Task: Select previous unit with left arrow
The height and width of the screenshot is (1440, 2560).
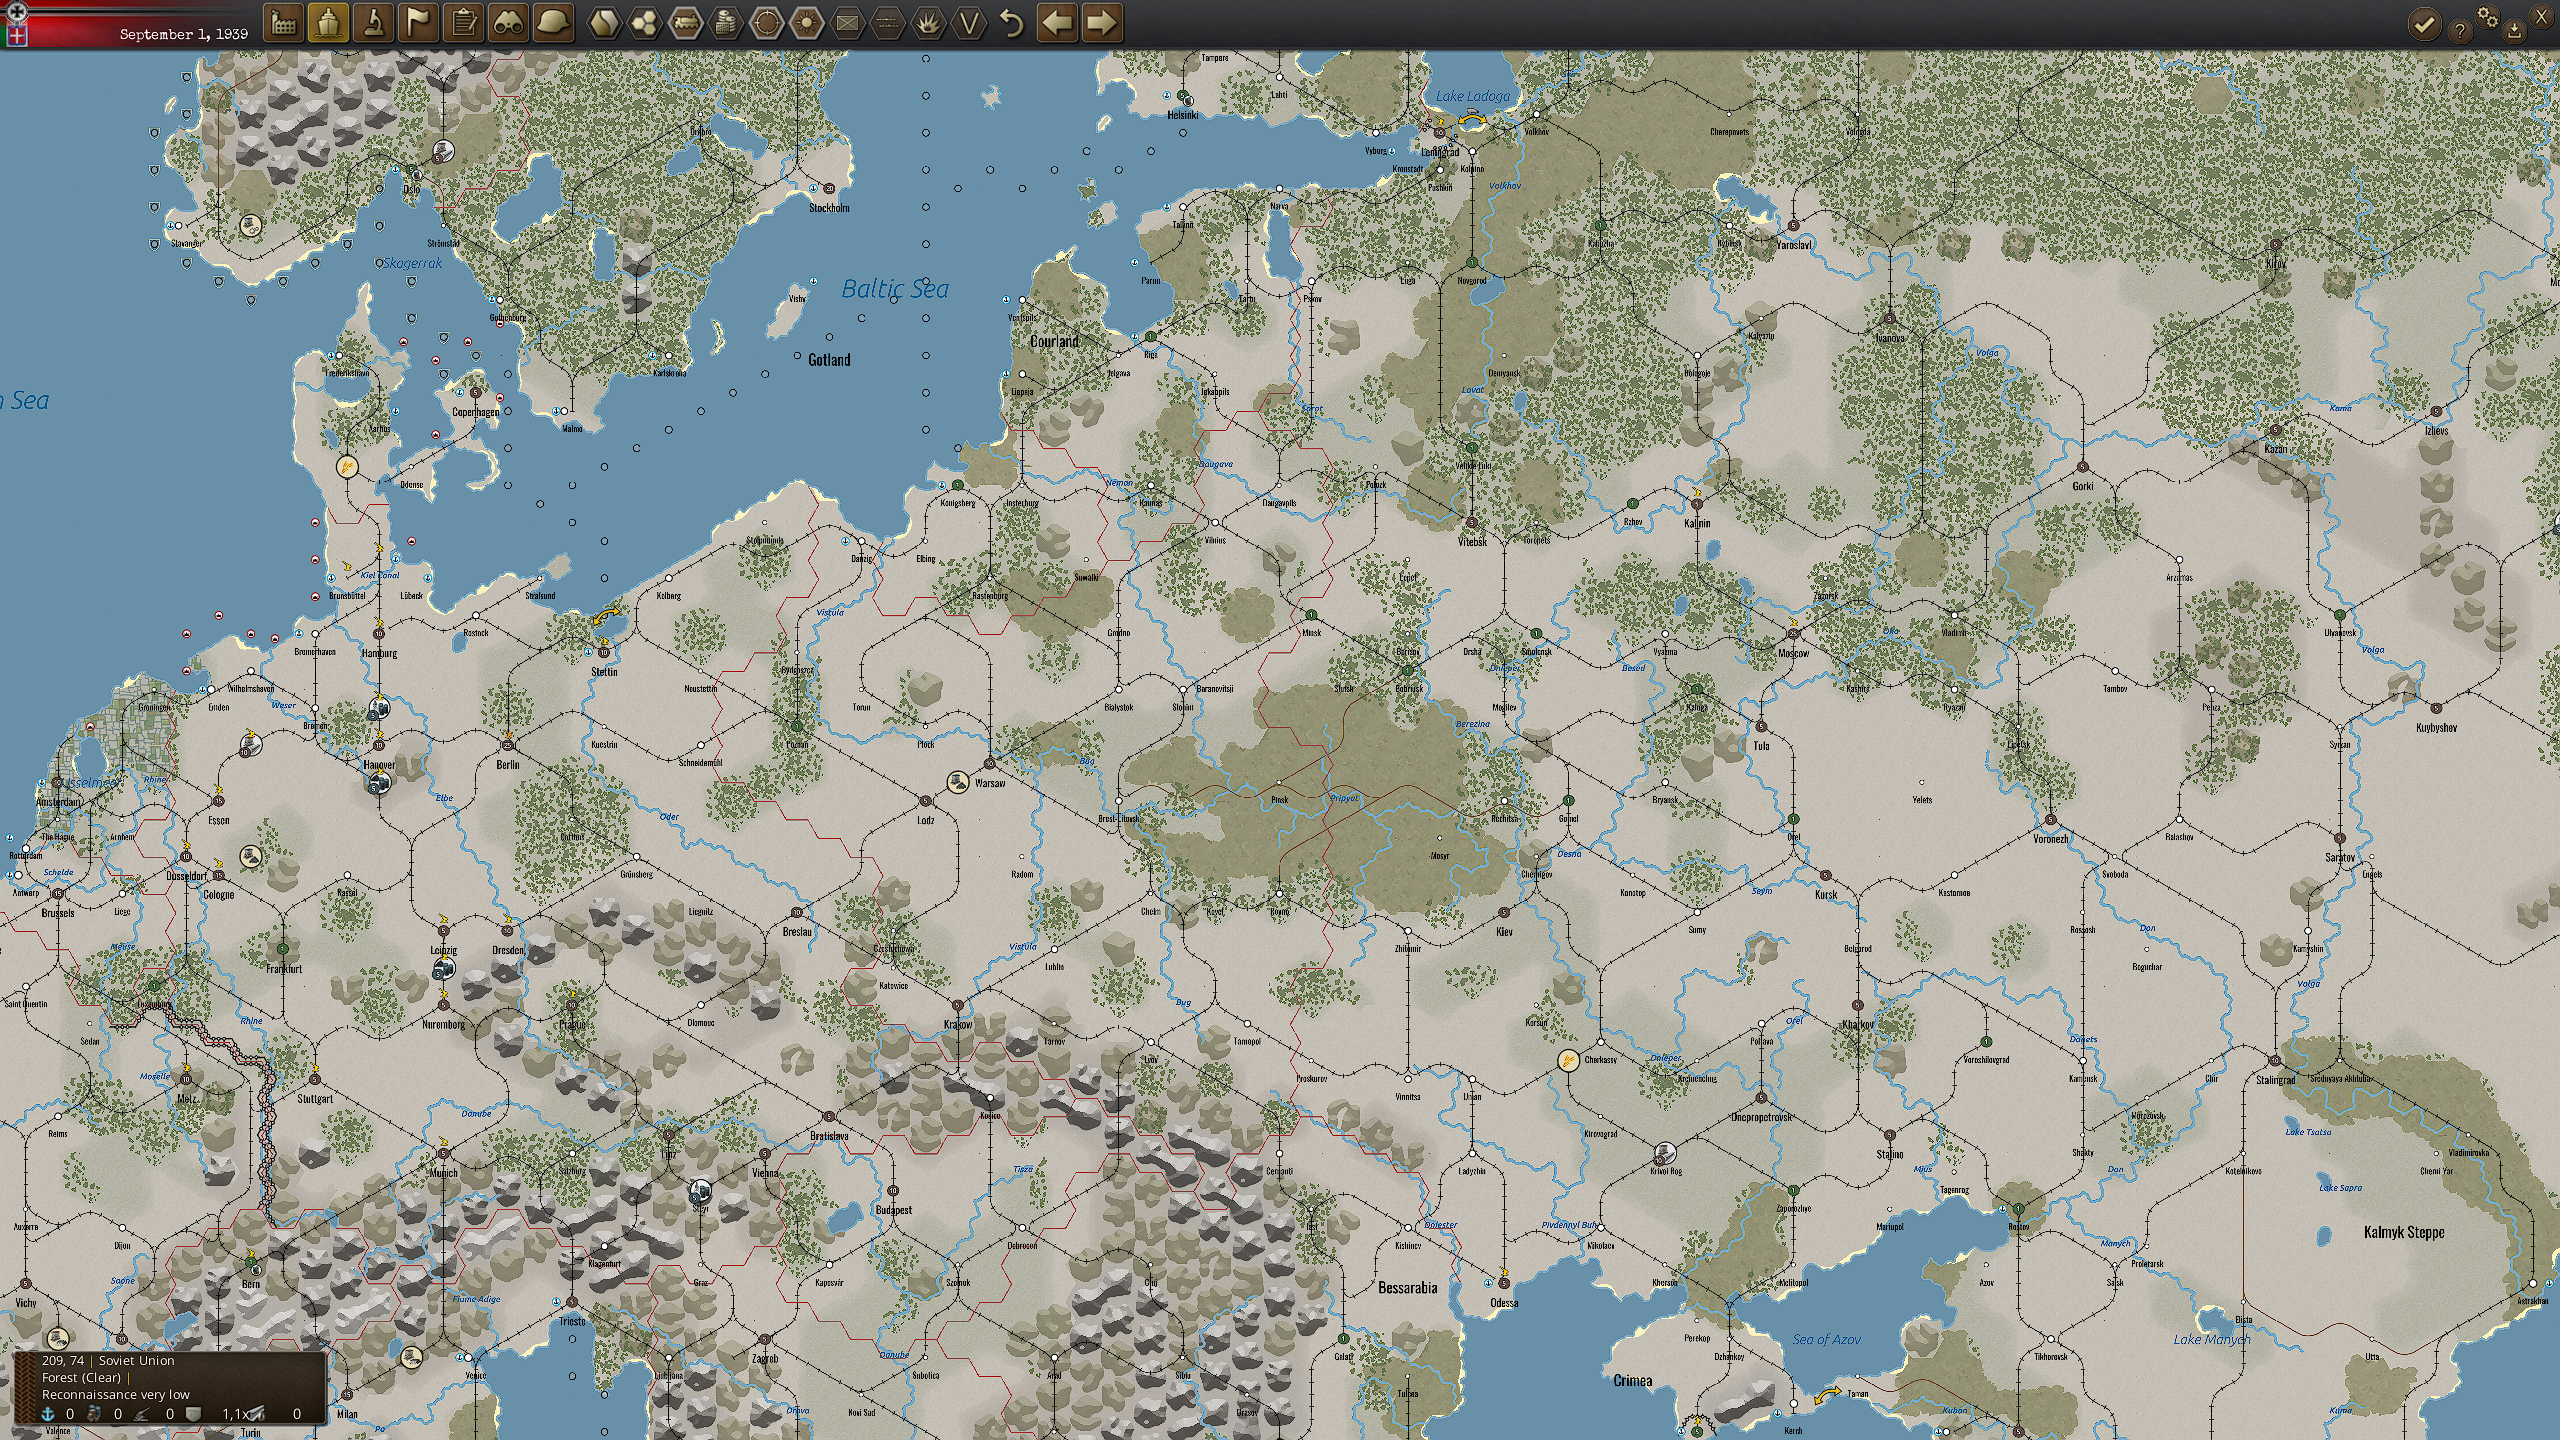Action: coord(1057,23)
